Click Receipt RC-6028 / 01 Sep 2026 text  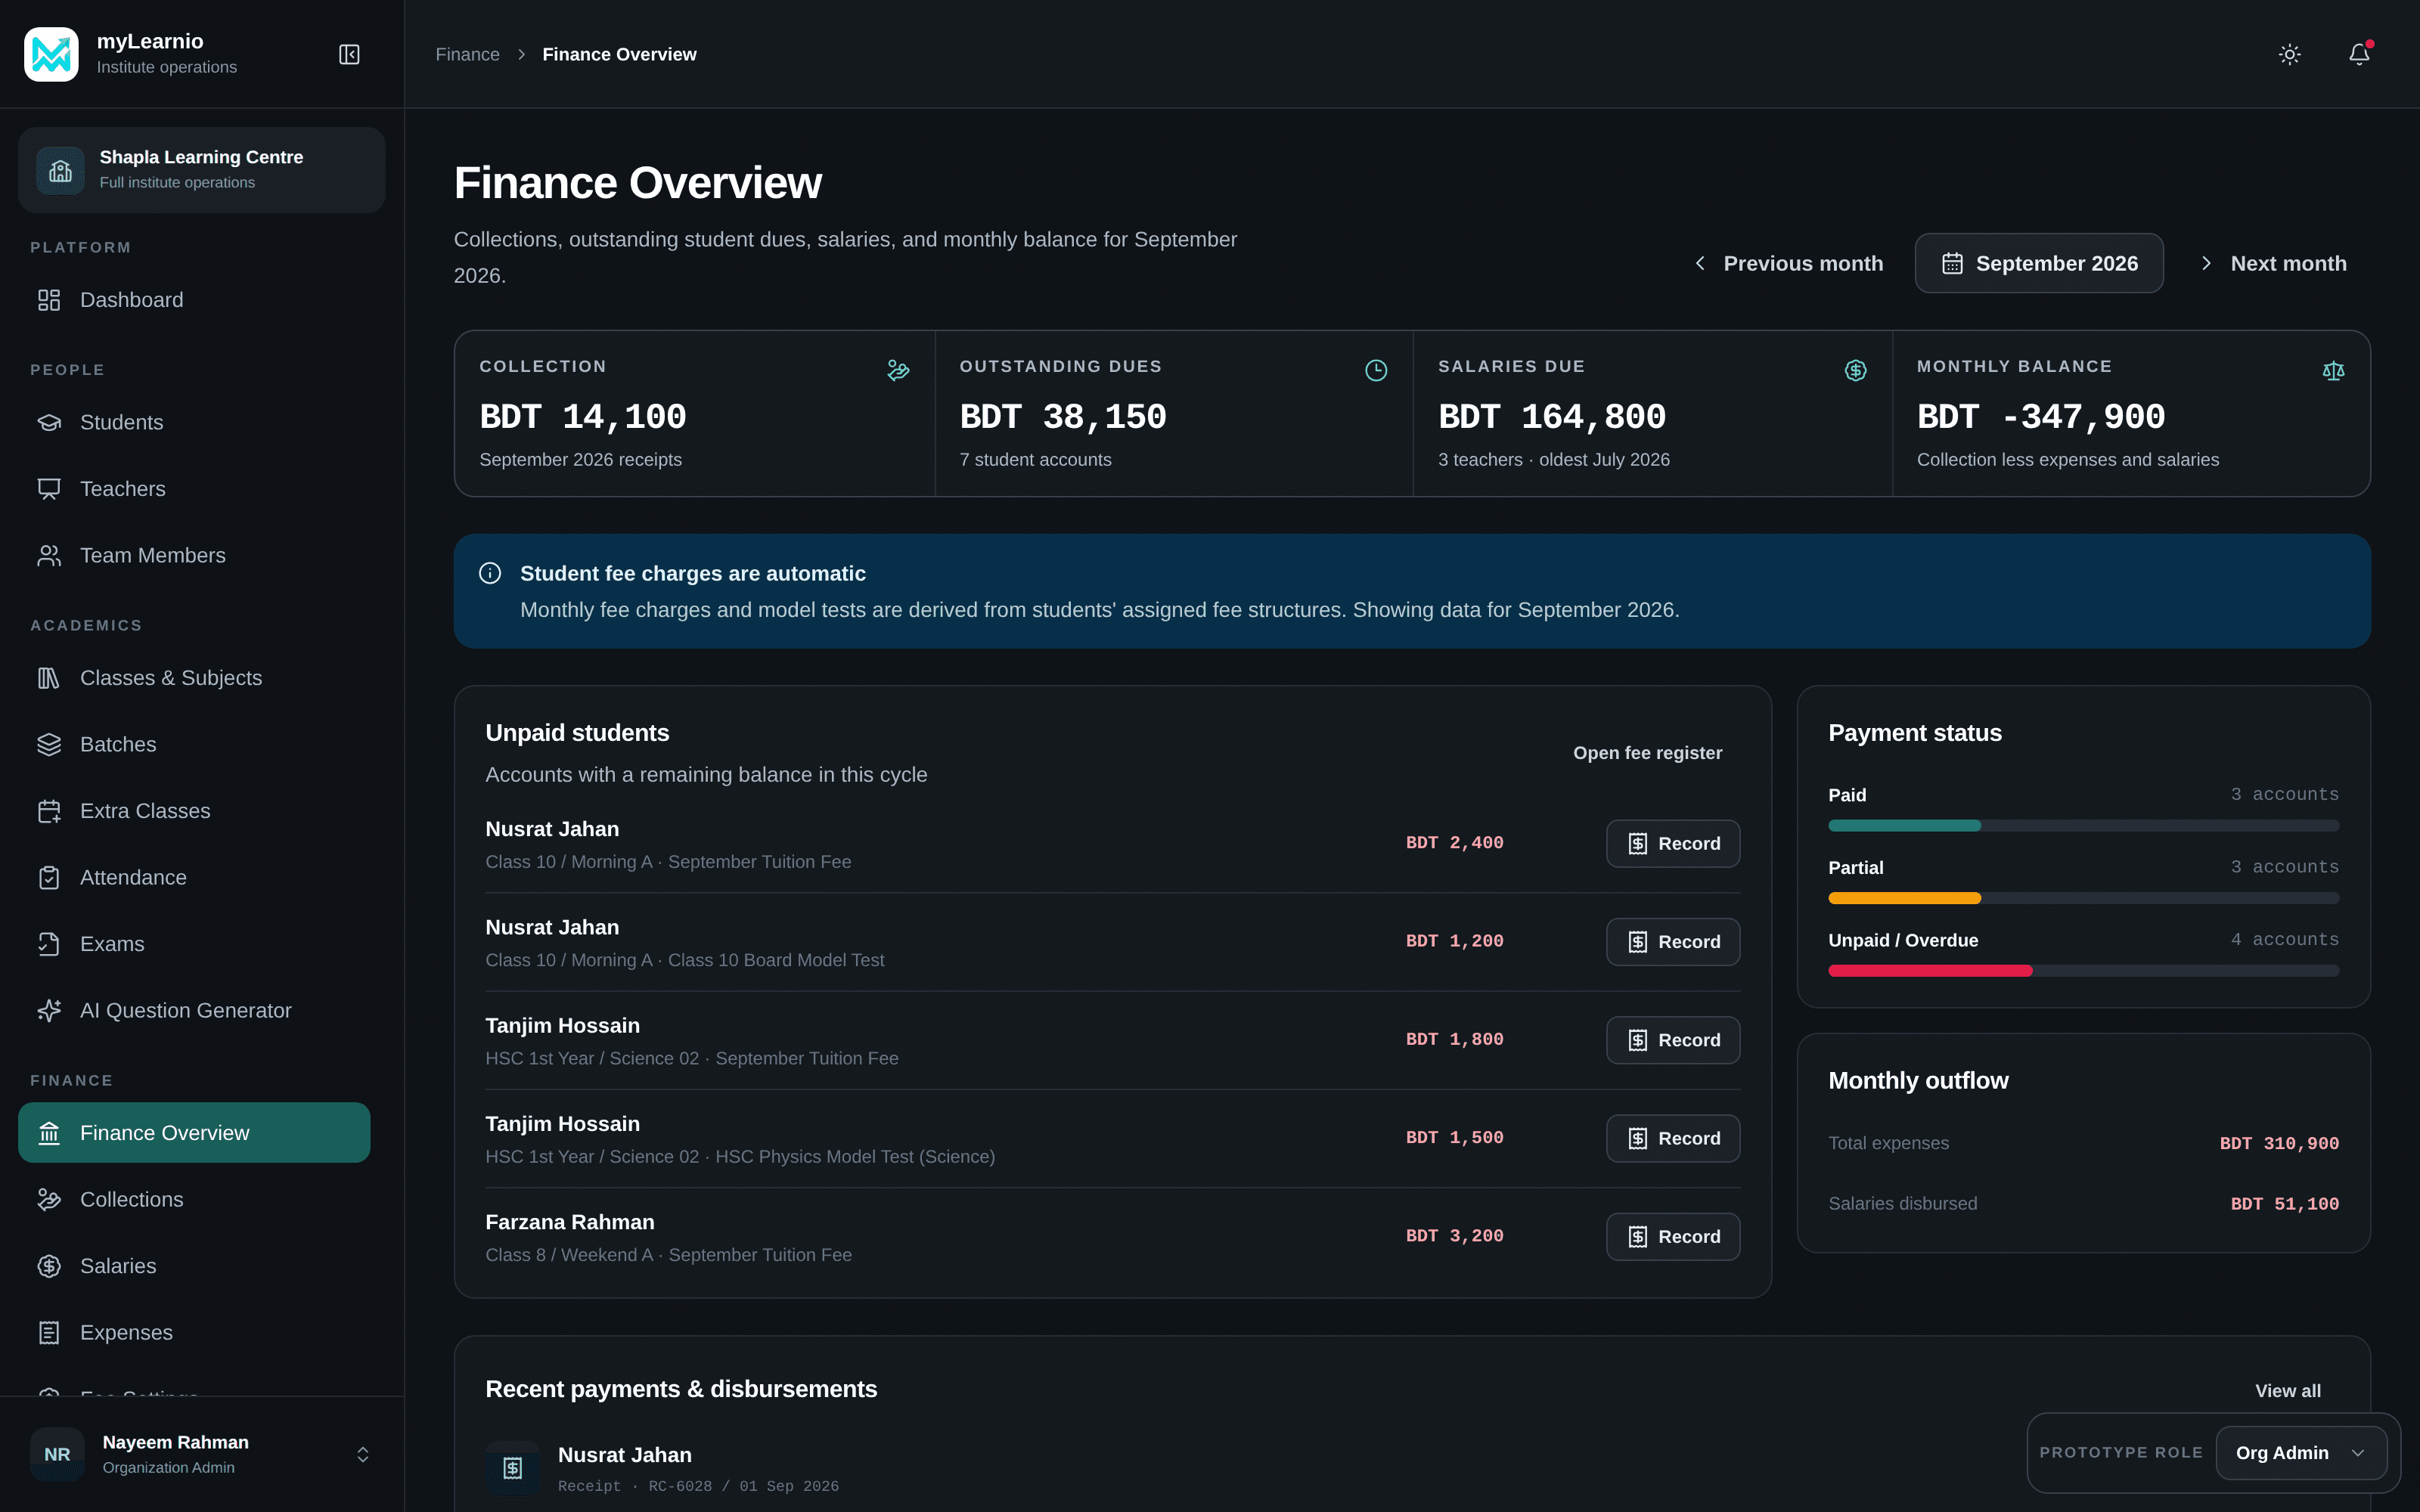click(x=698, y=1486)
